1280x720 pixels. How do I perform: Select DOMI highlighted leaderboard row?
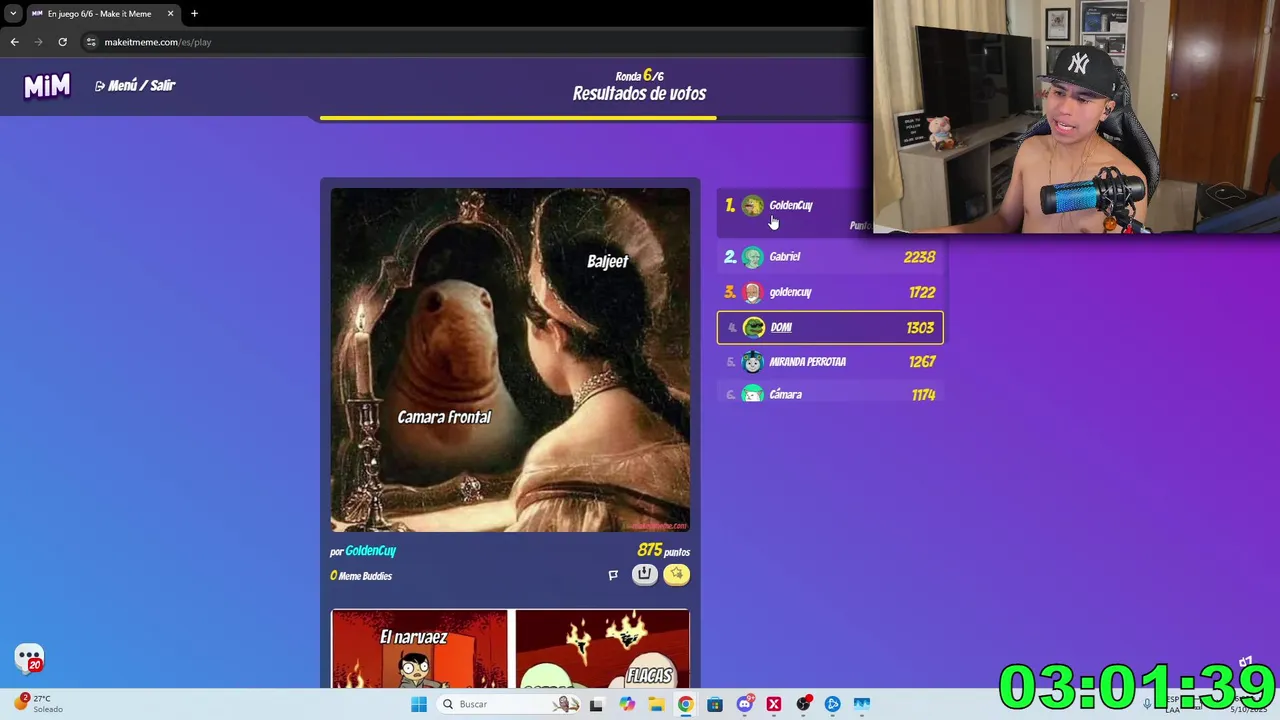[830, 327]
